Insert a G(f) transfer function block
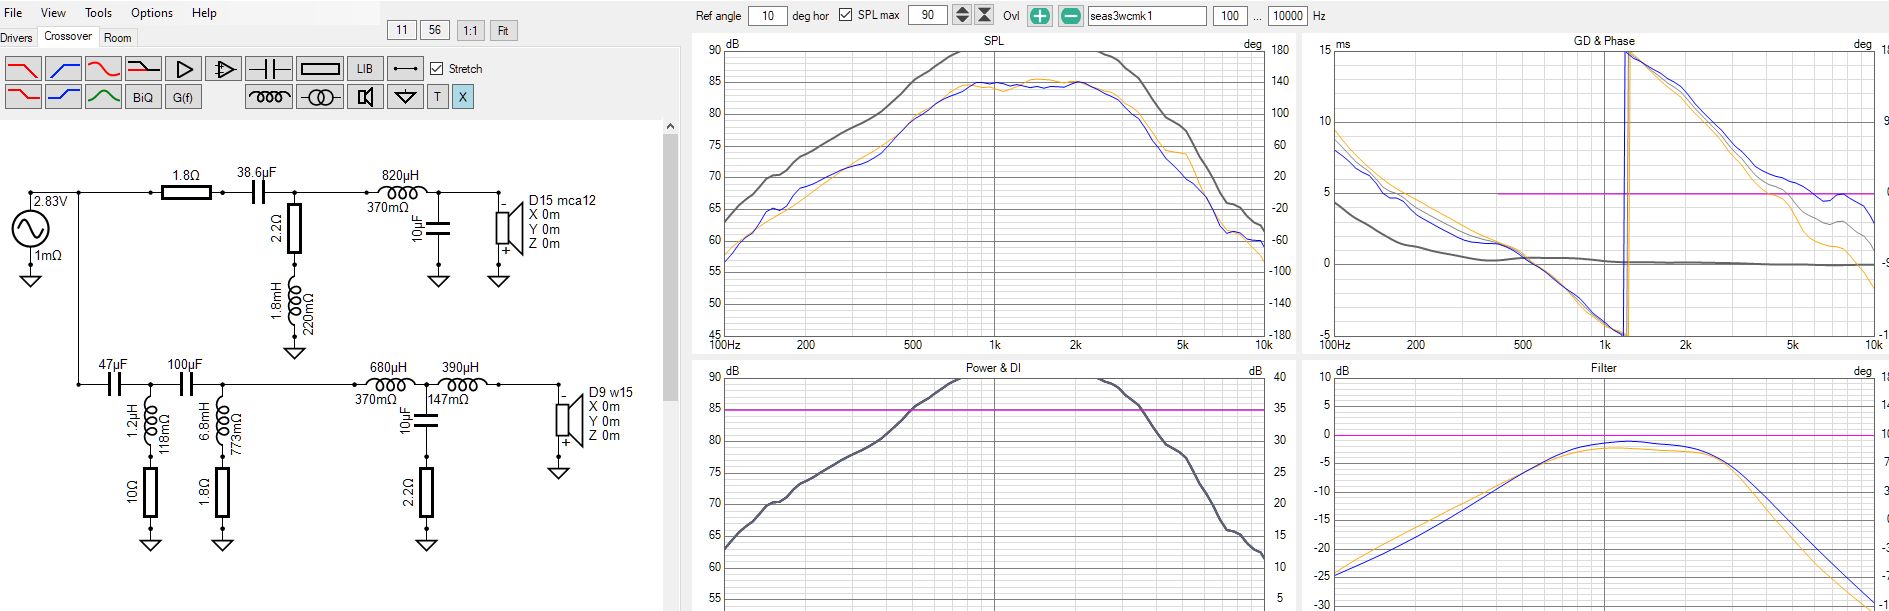This screenshot has width=1889, height=611. coord(183,97)
